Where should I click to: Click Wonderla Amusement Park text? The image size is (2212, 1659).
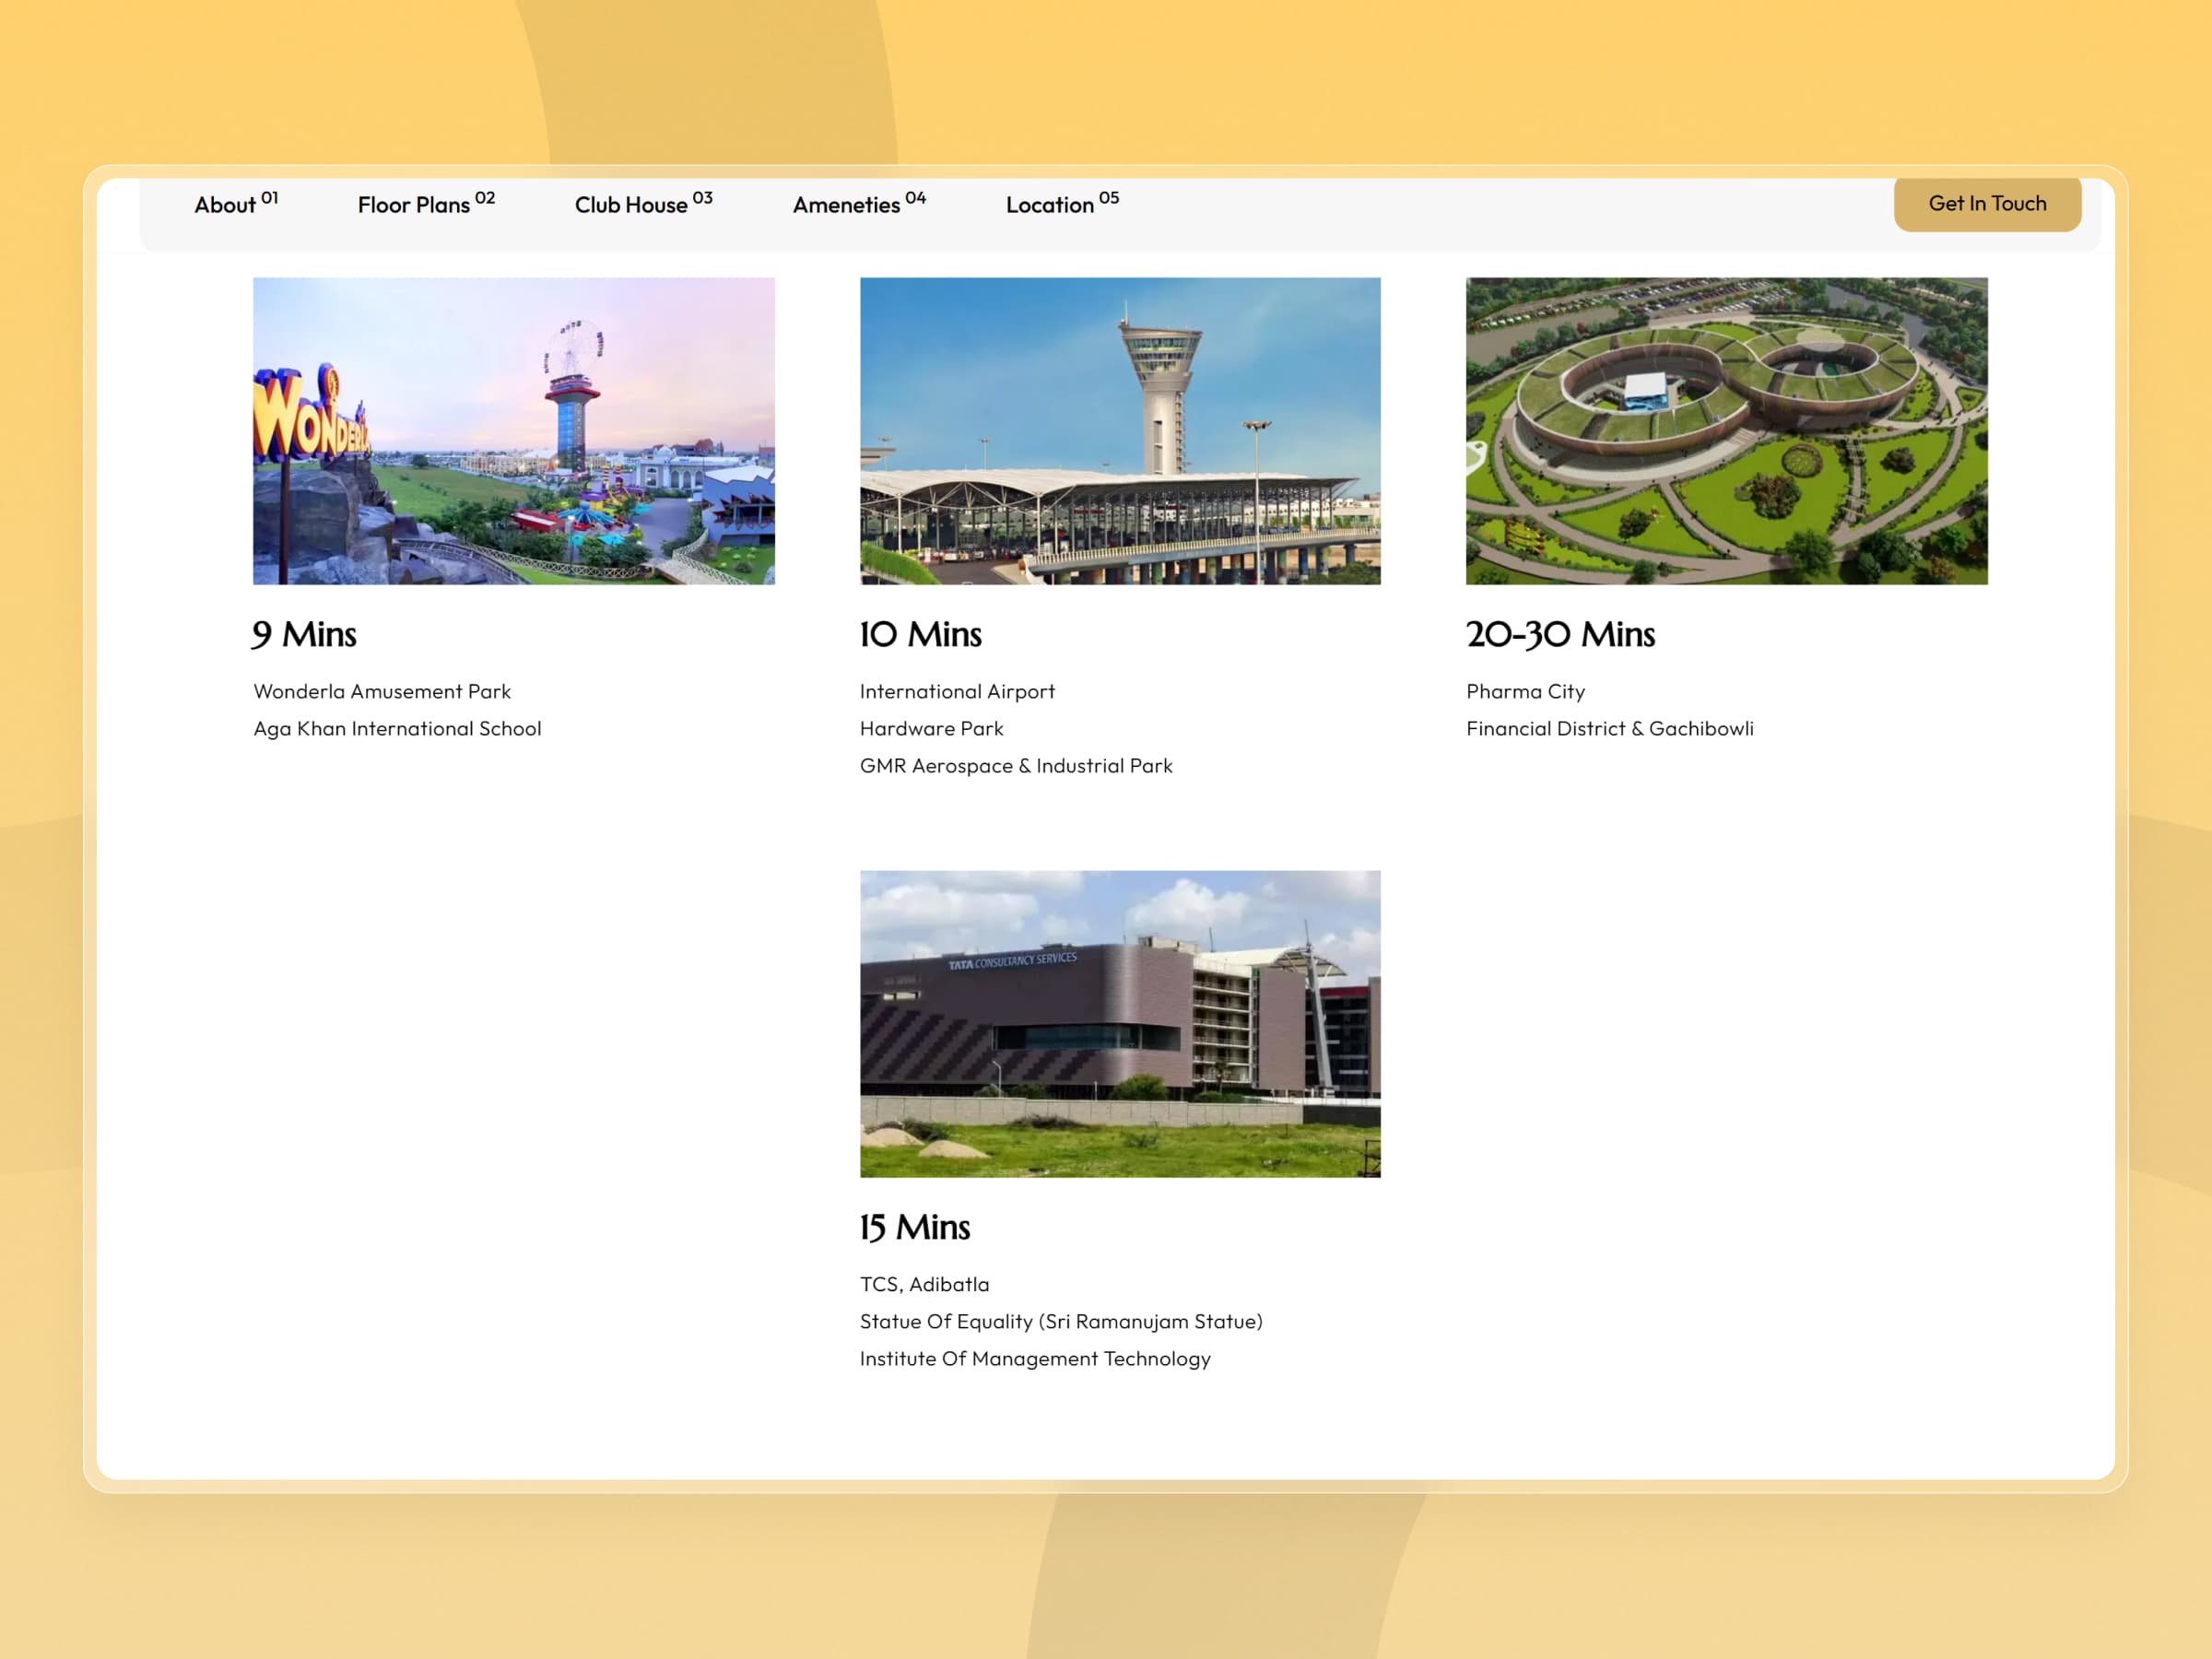click(x=382, y=692)
